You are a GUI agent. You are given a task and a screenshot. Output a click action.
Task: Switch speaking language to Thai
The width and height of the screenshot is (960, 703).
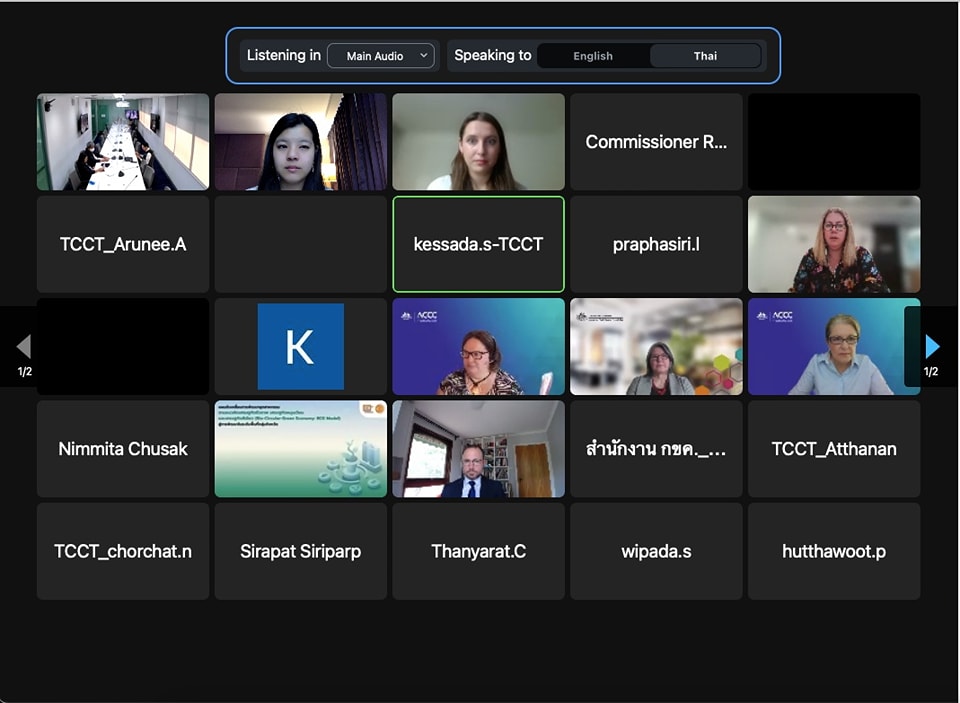click(x=705, y=56)
